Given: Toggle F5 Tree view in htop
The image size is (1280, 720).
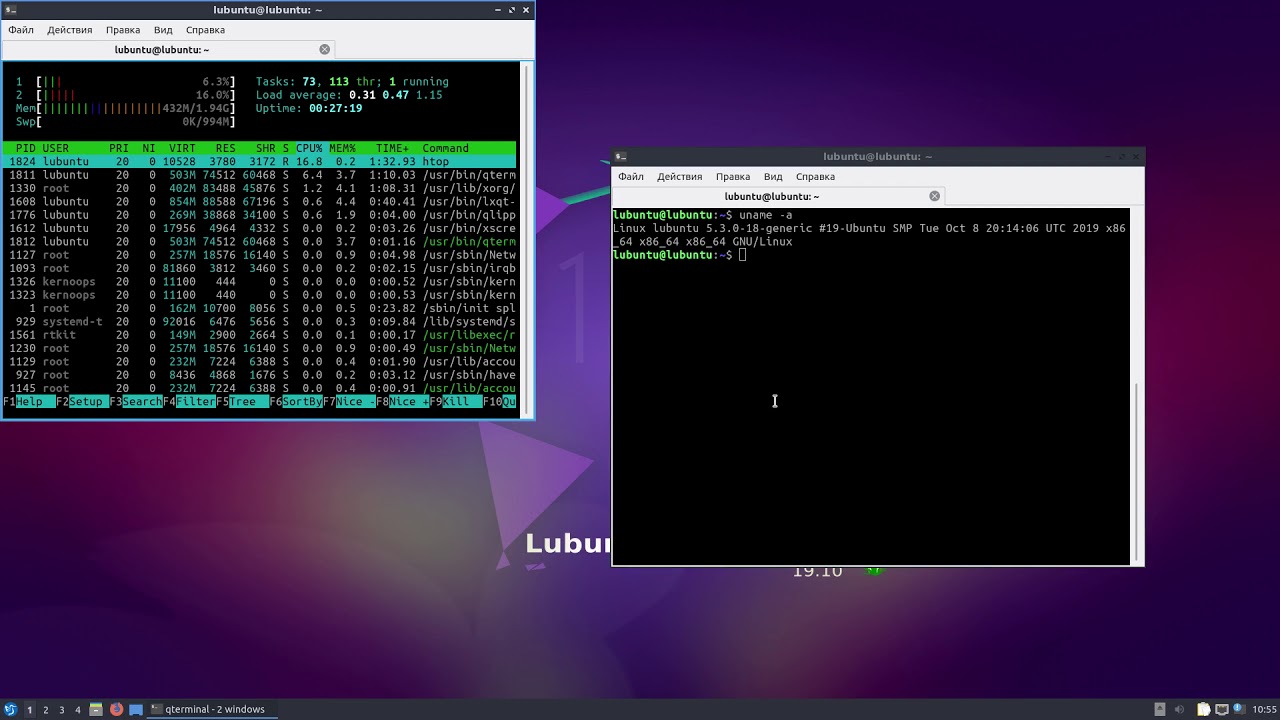Looking at the screenshot, I should pos(243,402).
